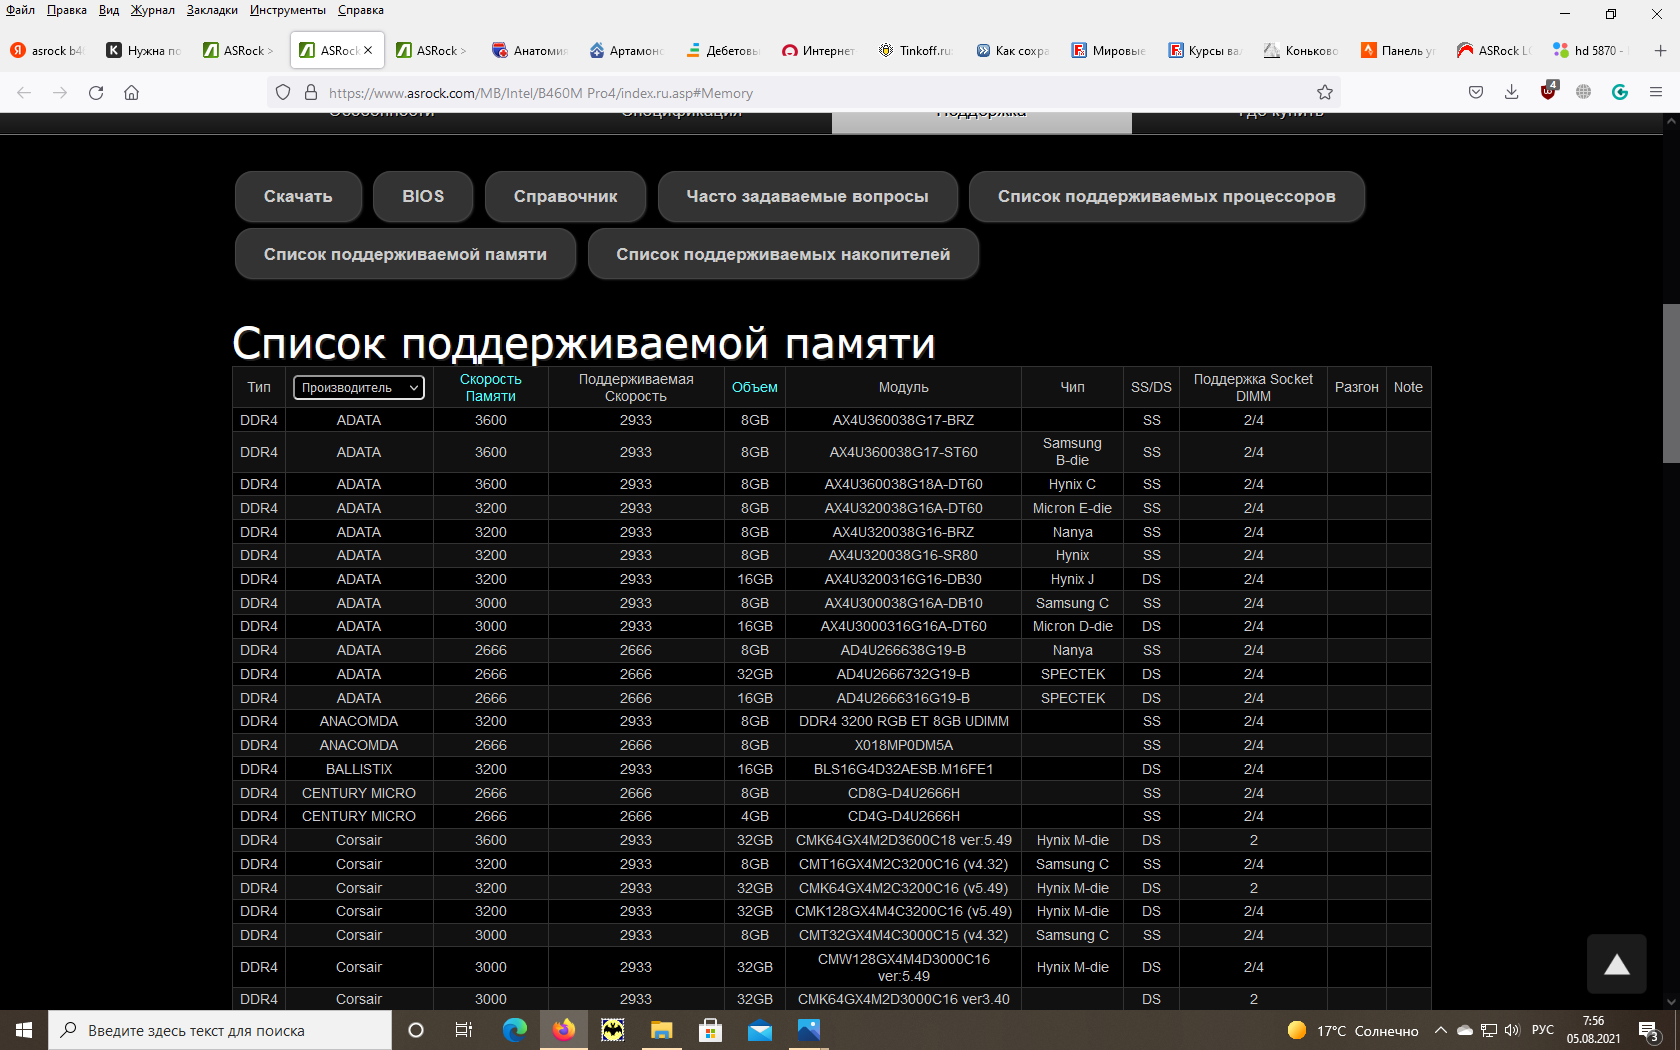
Task: Open the Справочник section
Action: 566,197
